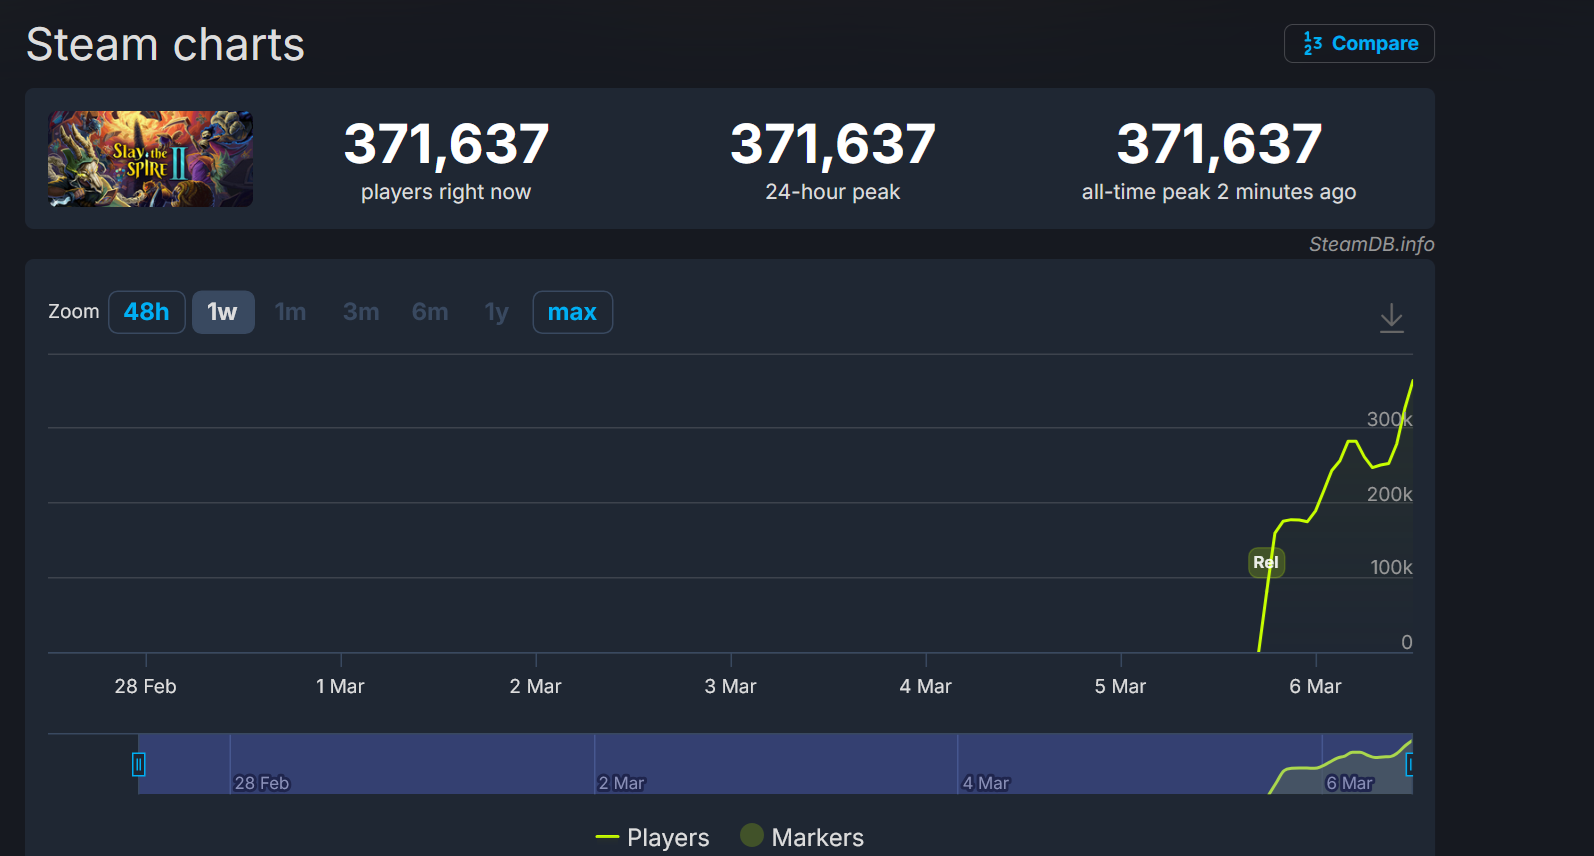This screenshot has width=1594, height=856.
Task: Open the Compare button
Action: 1359,43
